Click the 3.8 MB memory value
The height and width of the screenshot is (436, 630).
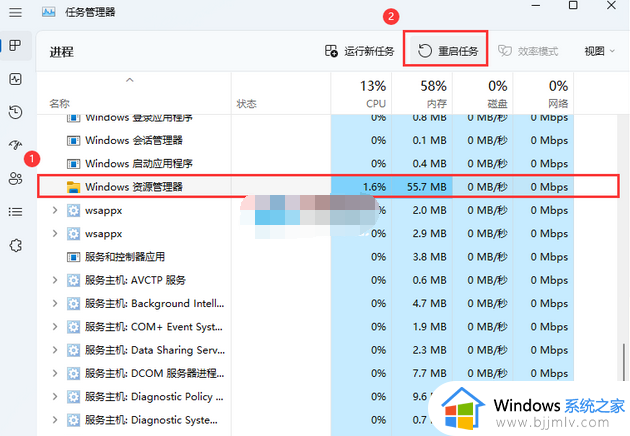pos(429,257)
